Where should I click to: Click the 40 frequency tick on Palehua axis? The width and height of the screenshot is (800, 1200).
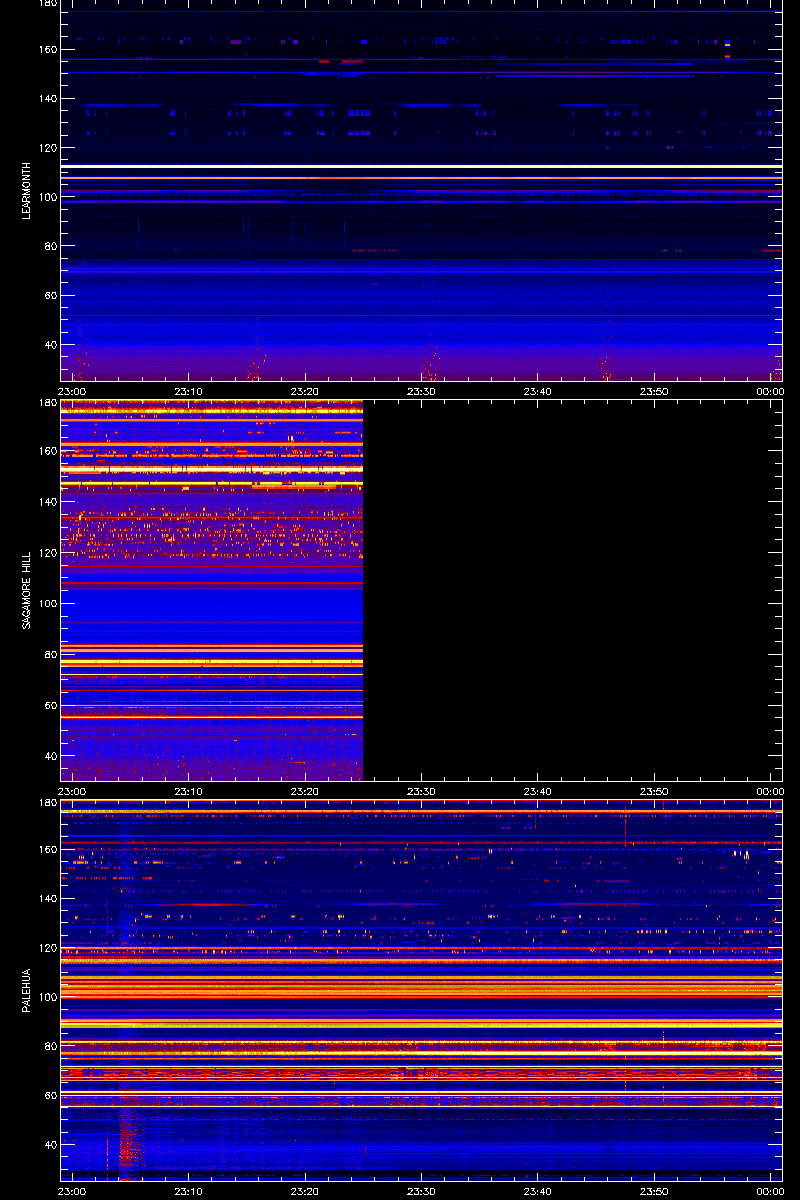[51, 1145]
